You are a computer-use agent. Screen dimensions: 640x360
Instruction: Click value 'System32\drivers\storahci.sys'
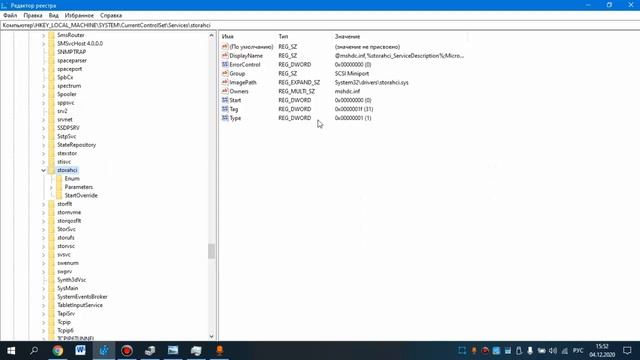[x=371, y=82]
